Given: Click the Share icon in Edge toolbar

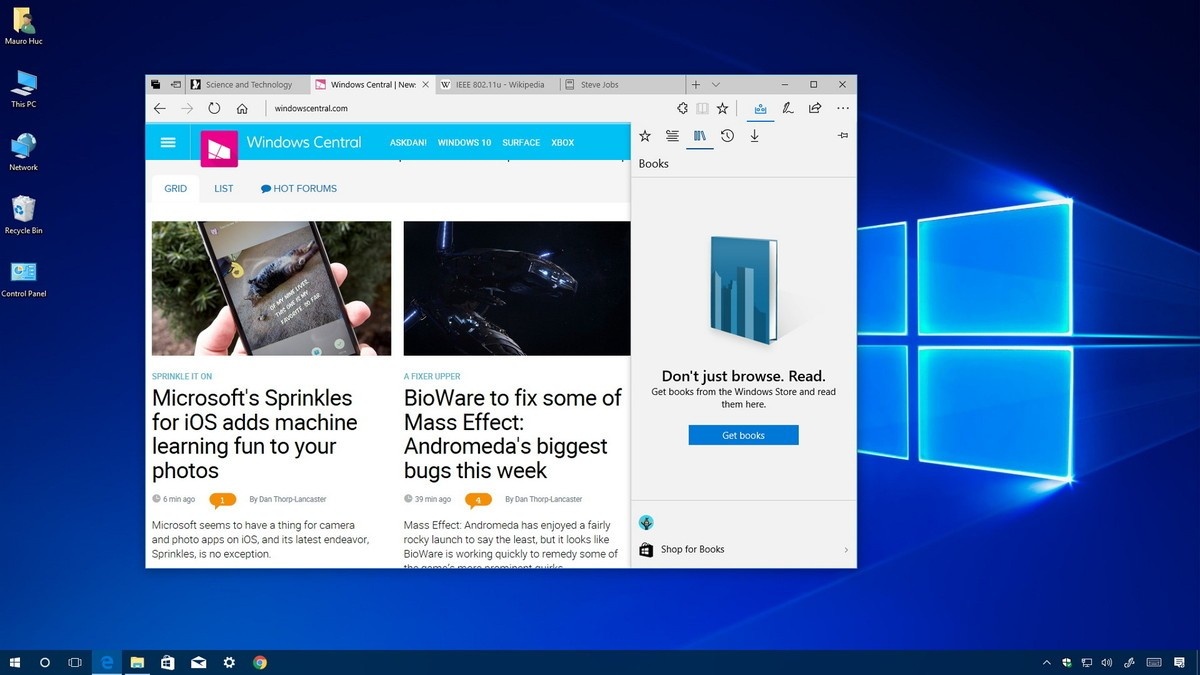Looking at the screenshot, I should 815,108.
